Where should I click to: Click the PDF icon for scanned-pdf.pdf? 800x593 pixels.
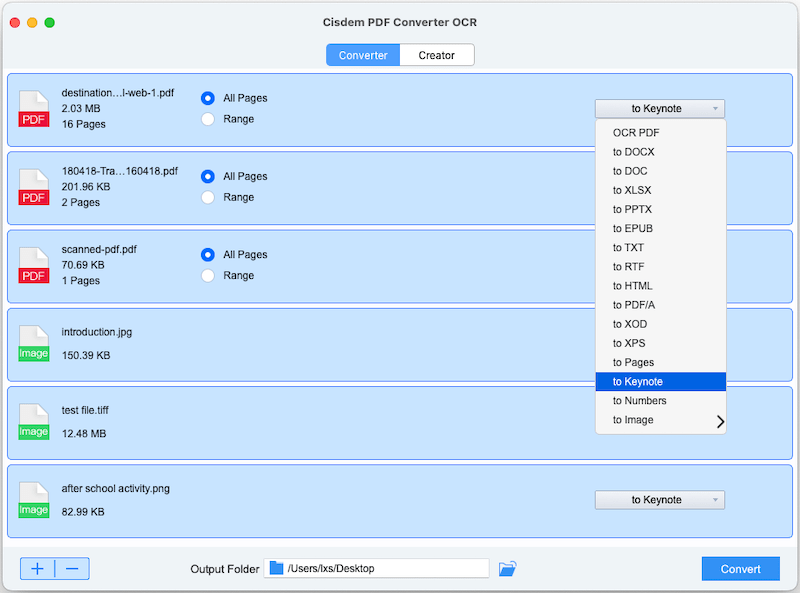pyautogui.click(x=33, y=265)
